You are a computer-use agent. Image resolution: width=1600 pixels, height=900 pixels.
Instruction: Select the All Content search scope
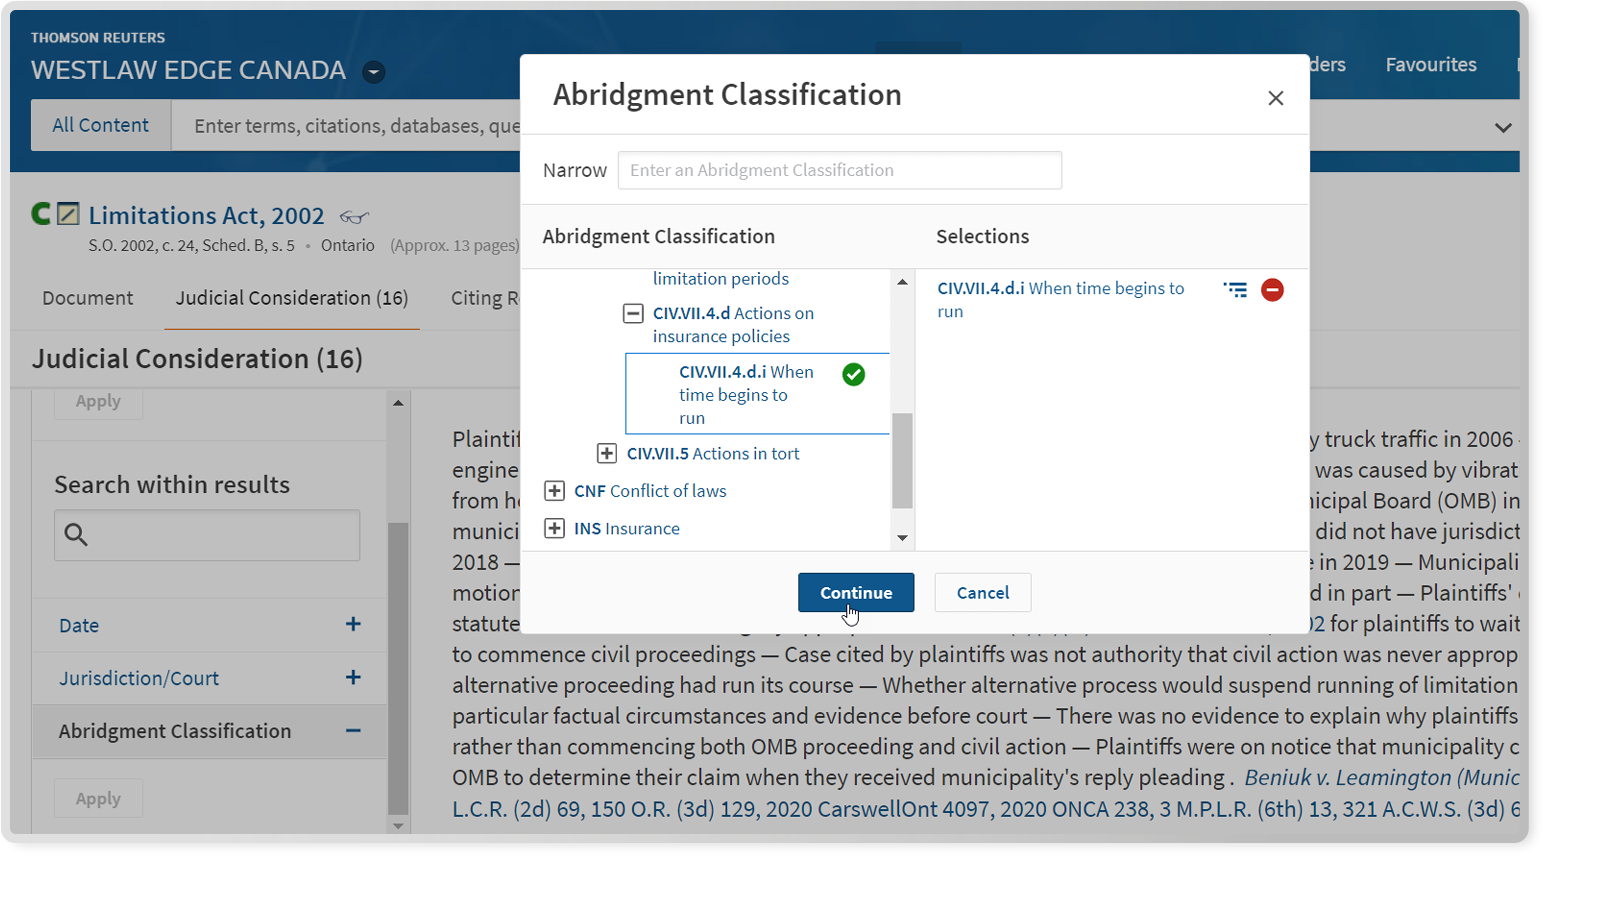pos(100,125)
